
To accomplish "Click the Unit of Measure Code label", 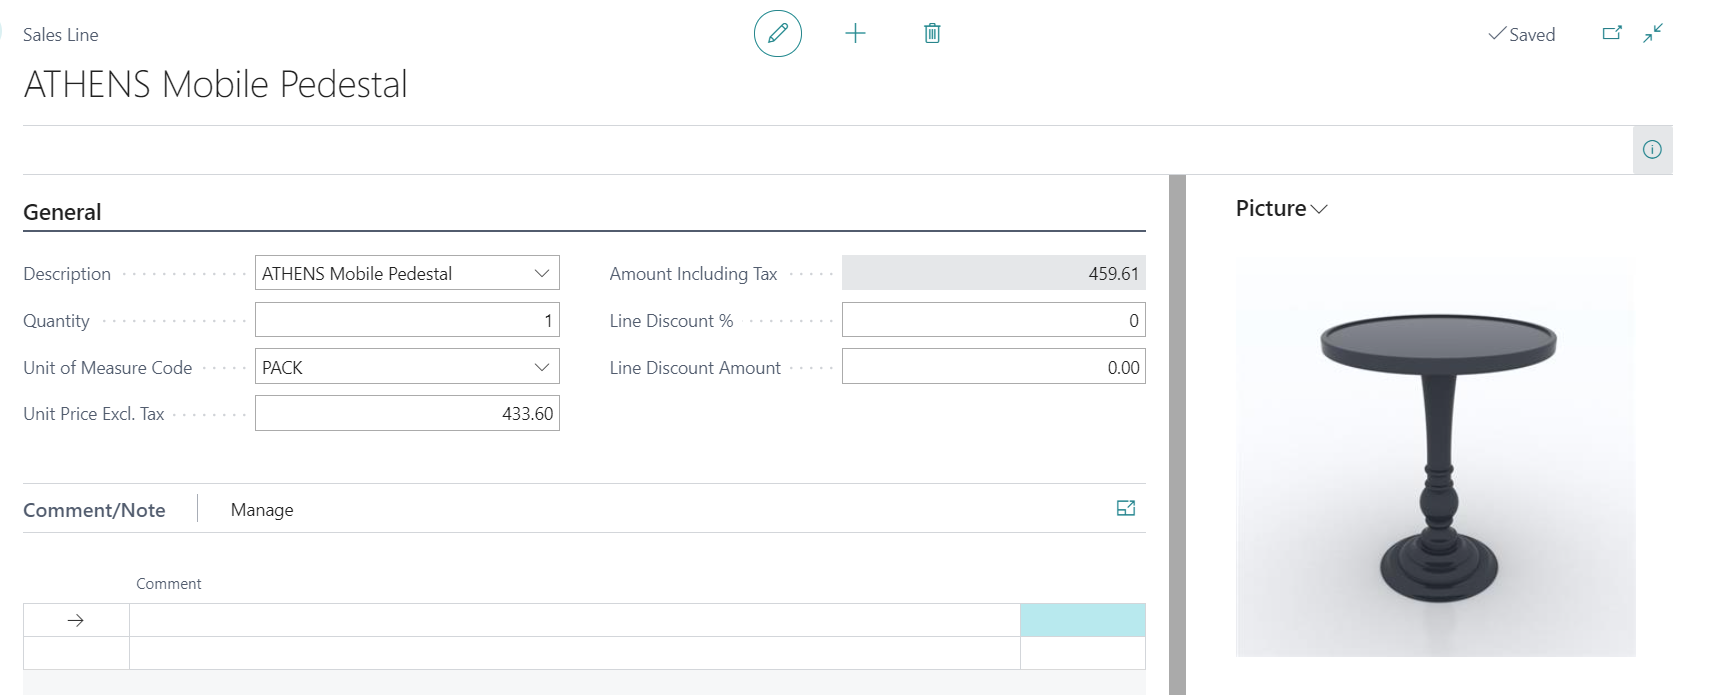I will (107, 367).
